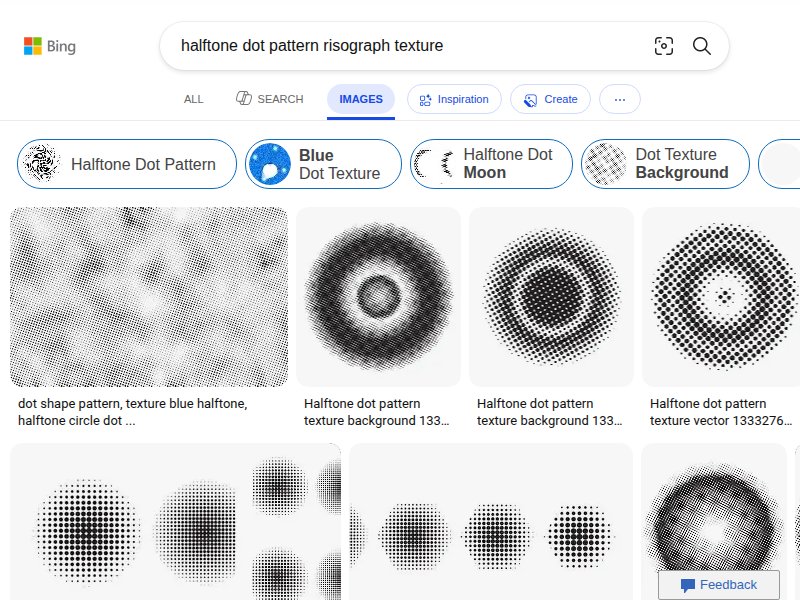Click the palette icon on the Create button

[x=529, y=99]
